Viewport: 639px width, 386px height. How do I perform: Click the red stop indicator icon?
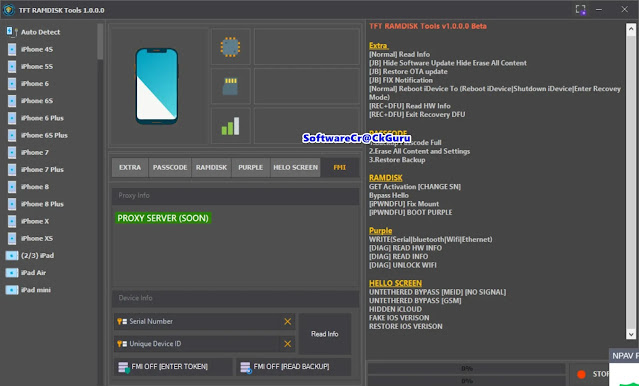(582, 374)
